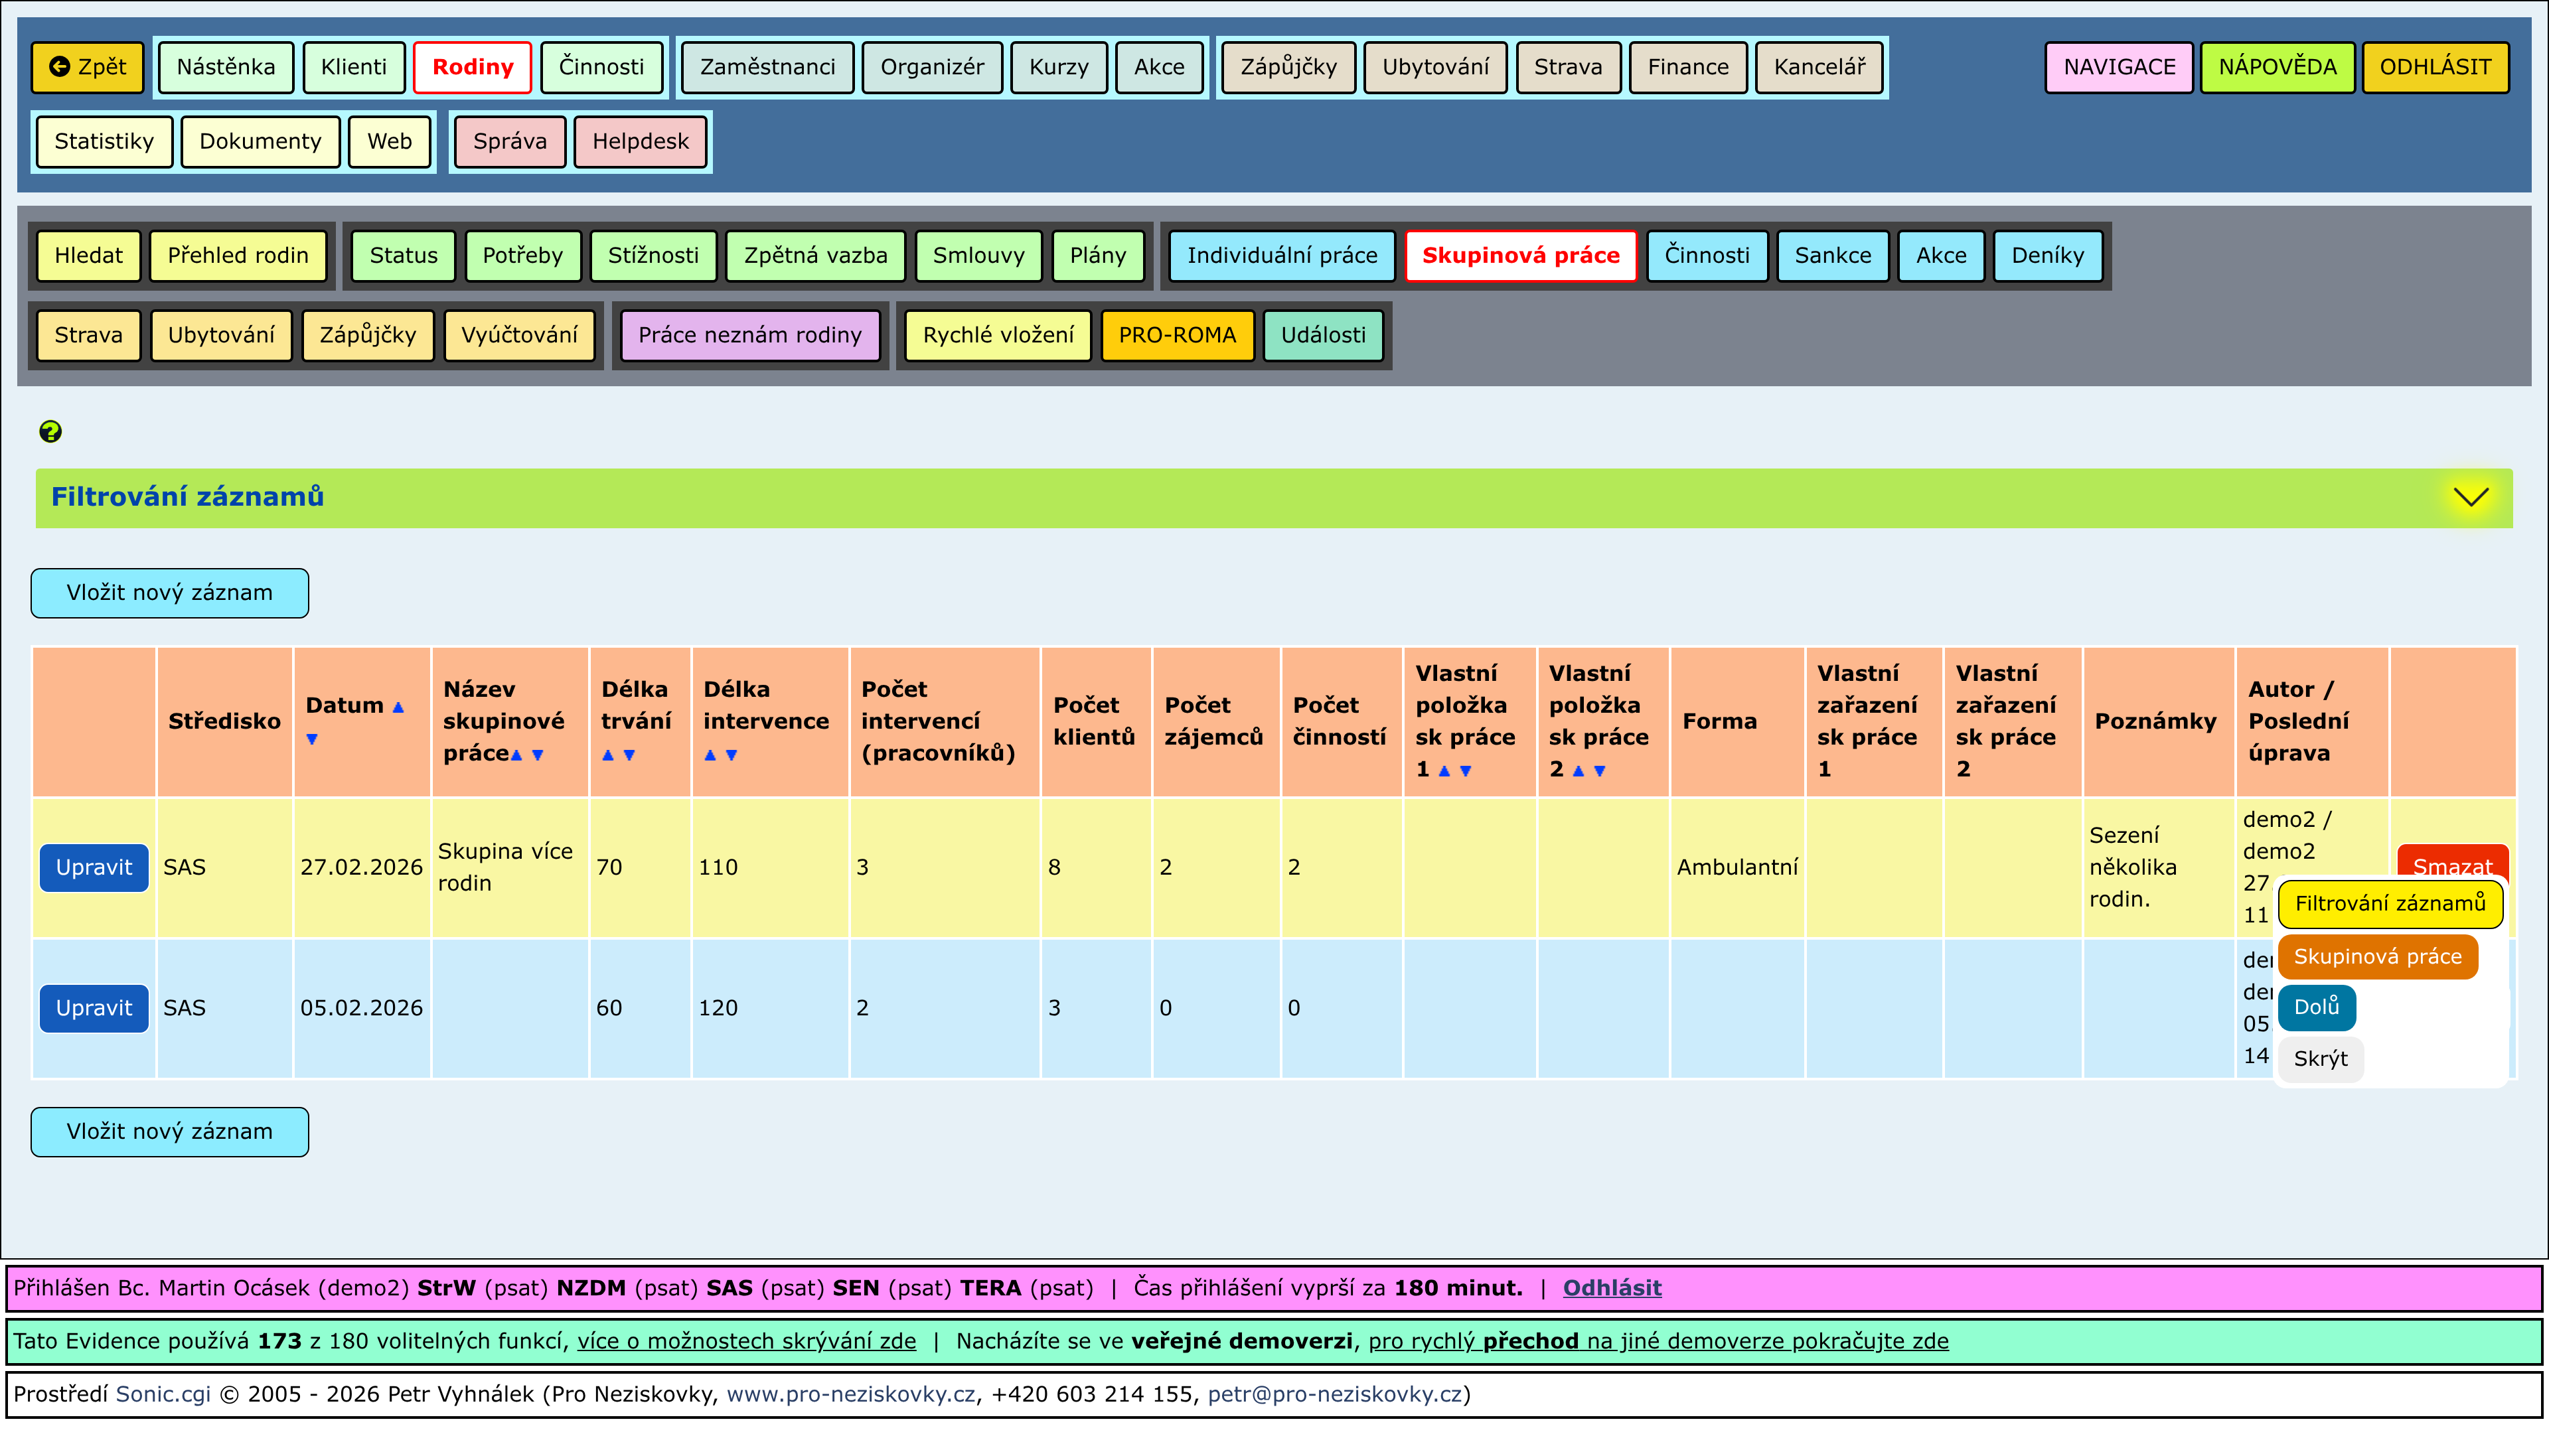Sort Vlastní položka sk práce 1 descending

pos(1465,771)
